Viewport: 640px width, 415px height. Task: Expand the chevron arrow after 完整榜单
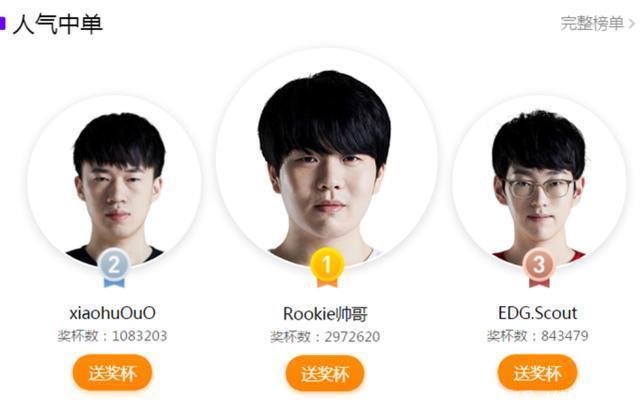[631, 24]
